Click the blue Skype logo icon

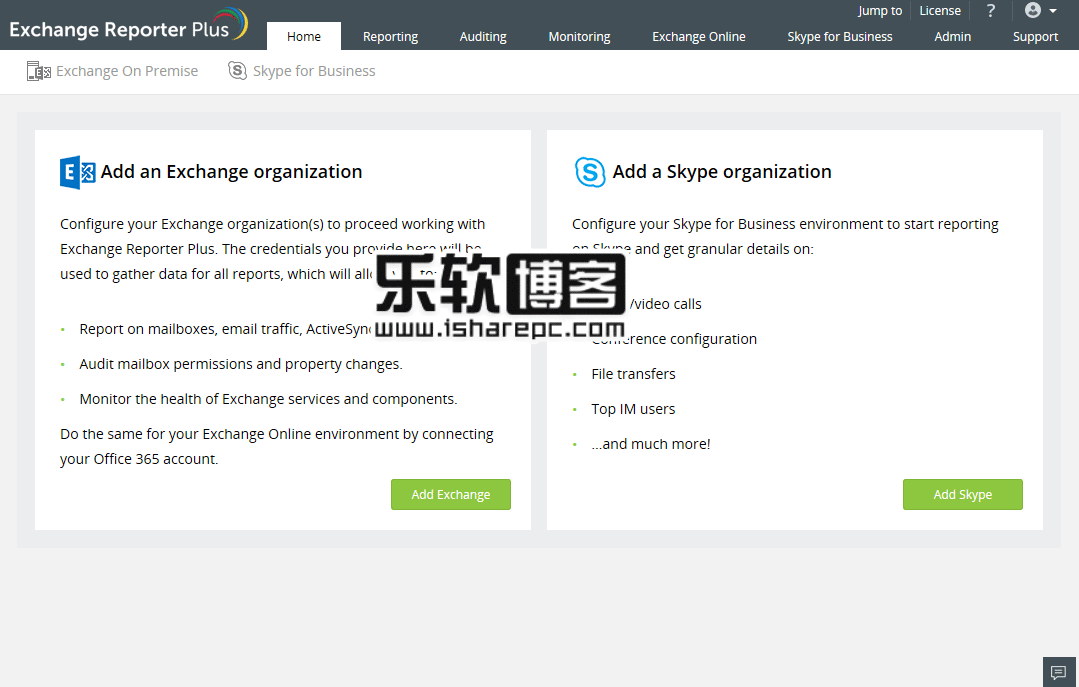tap(590, 172)
